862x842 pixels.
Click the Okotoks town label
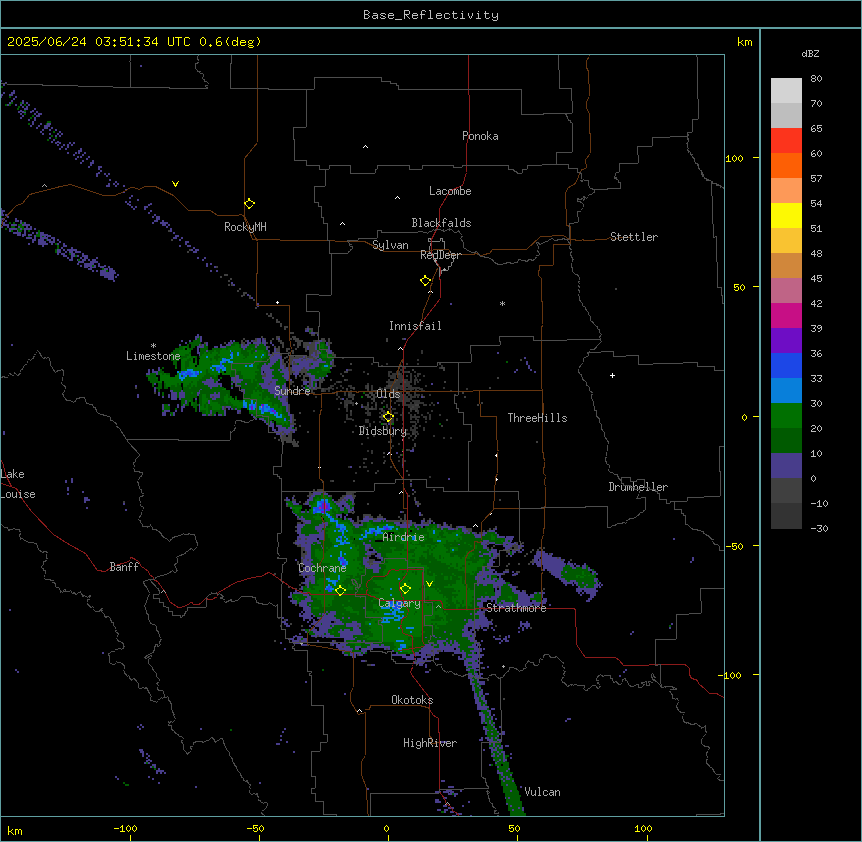coord(412,700)
